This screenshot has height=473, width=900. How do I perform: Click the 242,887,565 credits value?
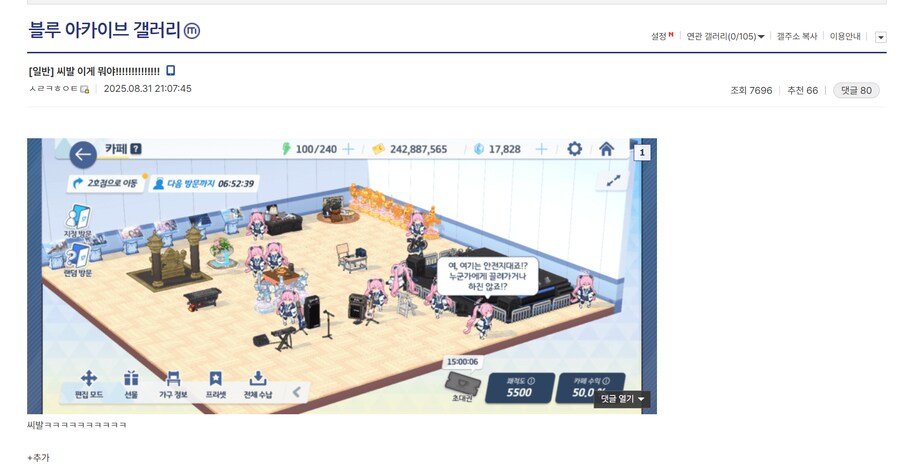tap(418, 149)
